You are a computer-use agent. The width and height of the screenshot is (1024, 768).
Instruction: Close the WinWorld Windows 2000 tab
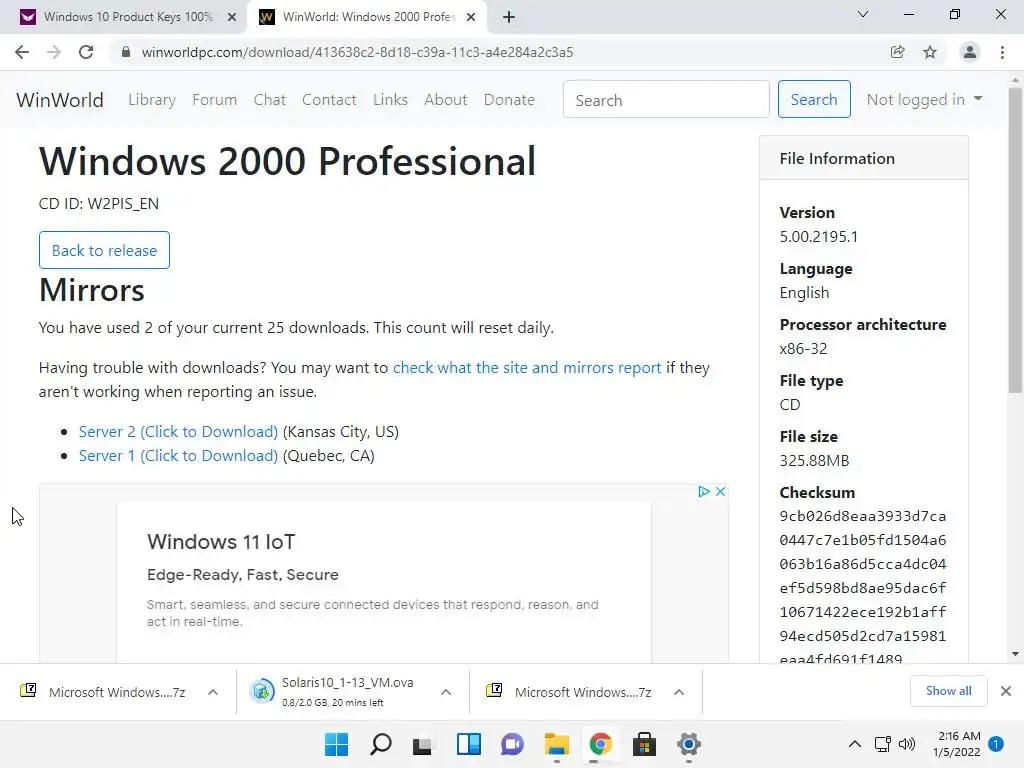pos(471,17)
